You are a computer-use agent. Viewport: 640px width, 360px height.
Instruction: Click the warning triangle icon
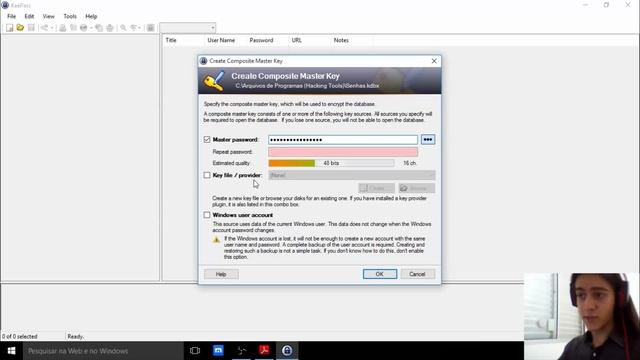click(x=216, y=240)
